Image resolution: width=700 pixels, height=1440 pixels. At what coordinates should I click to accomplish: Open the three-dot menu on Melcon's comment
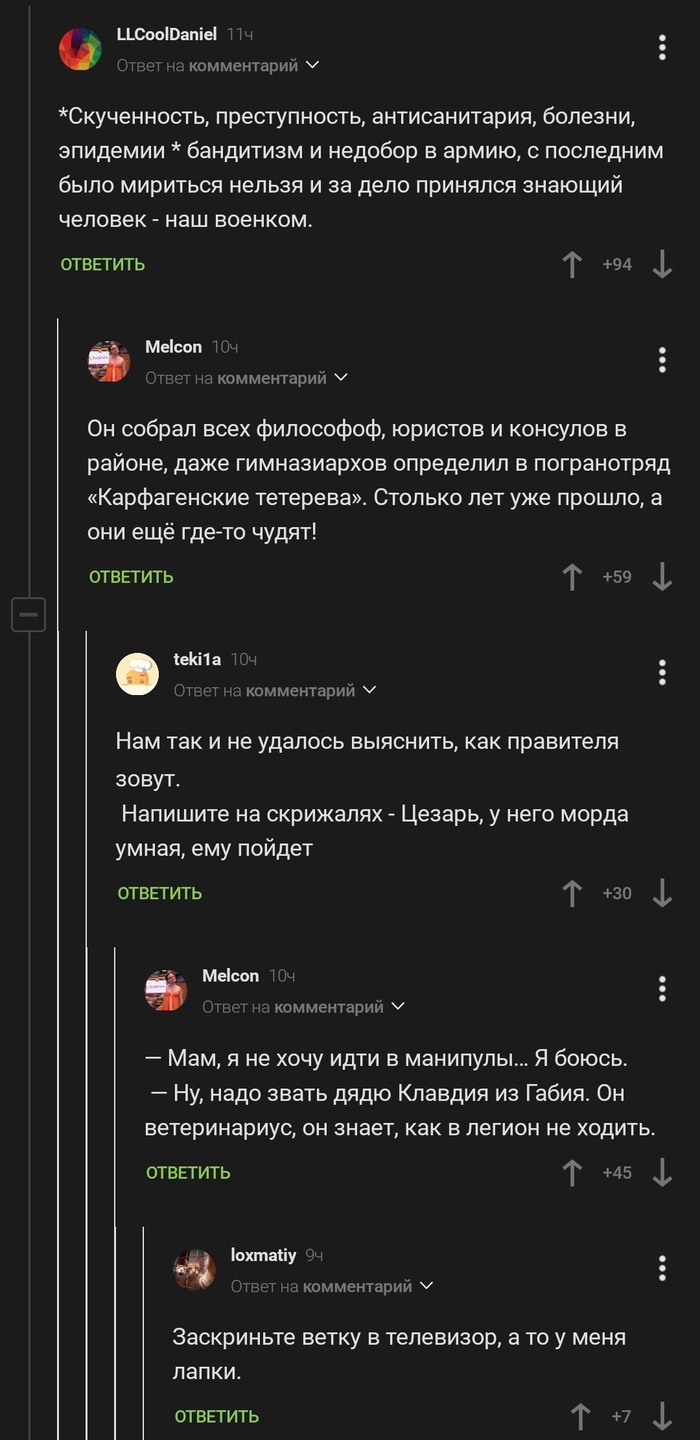click(661, 361)
